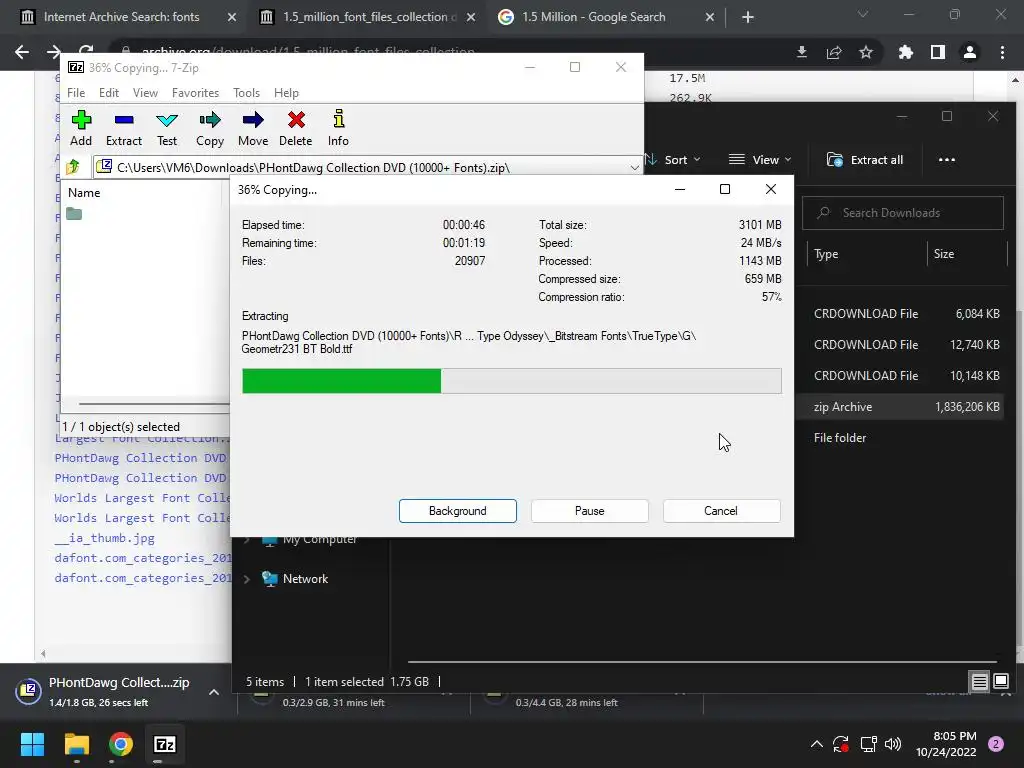The width and height of the screenshot is (1024, 768).
Task: Open the Favorites menu in 7-Zip
Action: coord(195,93)
